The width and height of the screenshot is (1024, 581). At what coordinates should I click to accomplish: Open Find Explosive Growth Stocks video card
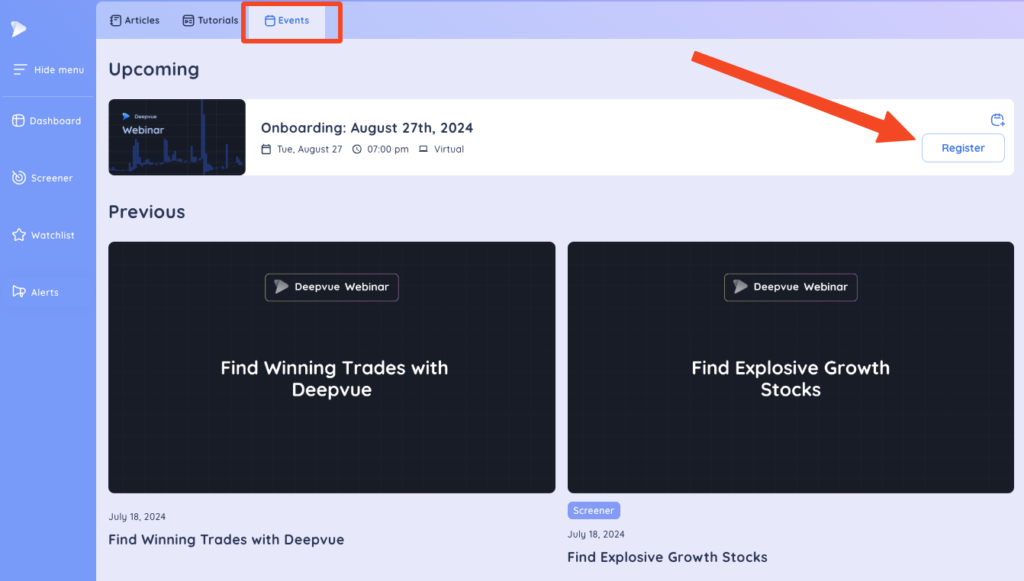pos(790,367)
